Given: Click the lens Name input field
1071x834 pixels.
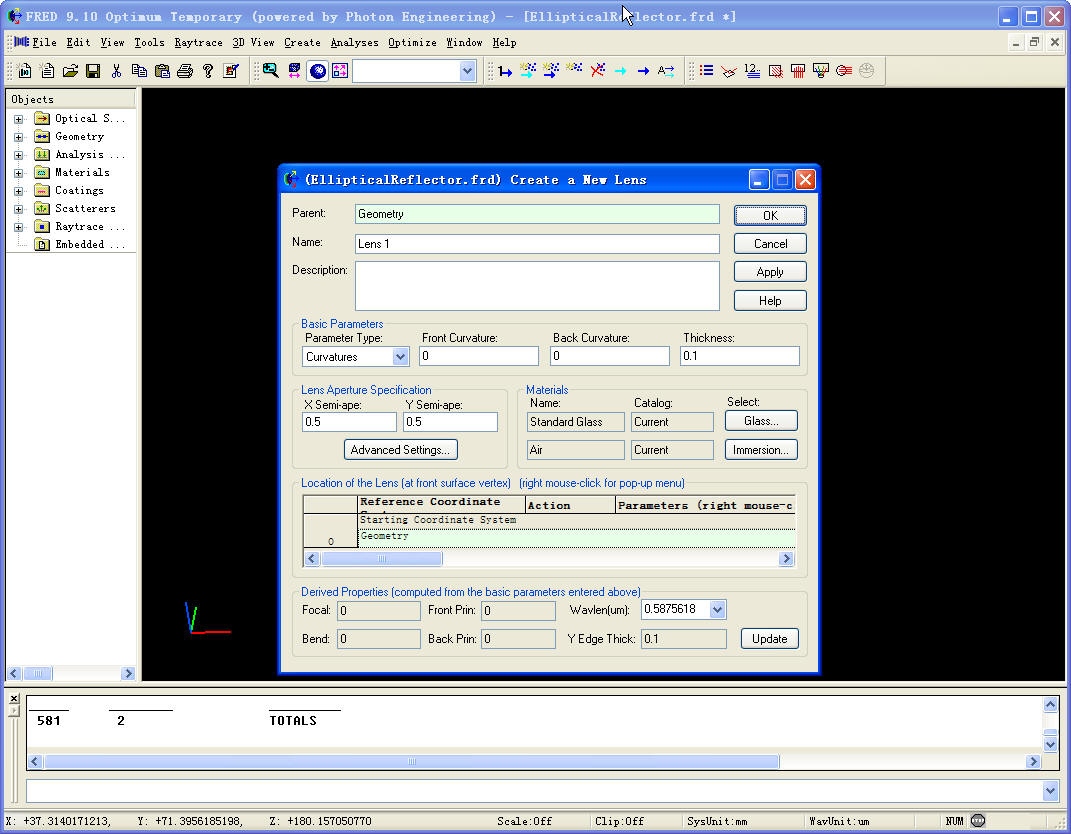Looking at the screenshot, I should 537,244.
